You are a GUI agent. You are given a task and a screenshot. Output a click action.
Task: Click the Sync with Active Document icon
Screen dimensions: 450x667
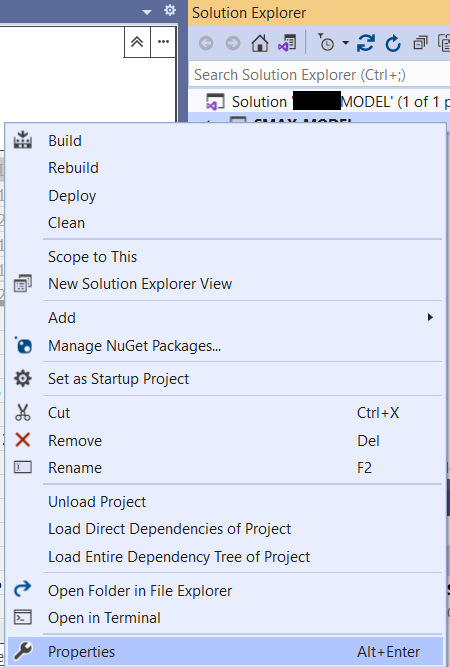tap(365, 43)
